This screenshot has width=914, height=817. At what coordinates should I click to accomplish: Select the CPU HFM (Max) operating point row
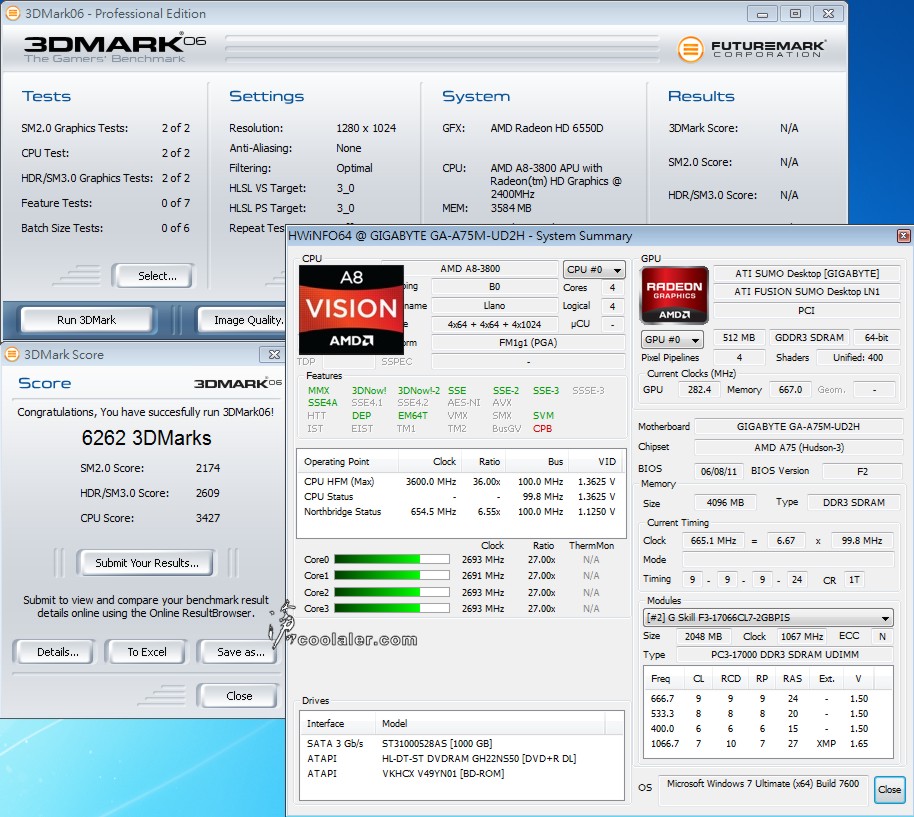pos(460,481)
